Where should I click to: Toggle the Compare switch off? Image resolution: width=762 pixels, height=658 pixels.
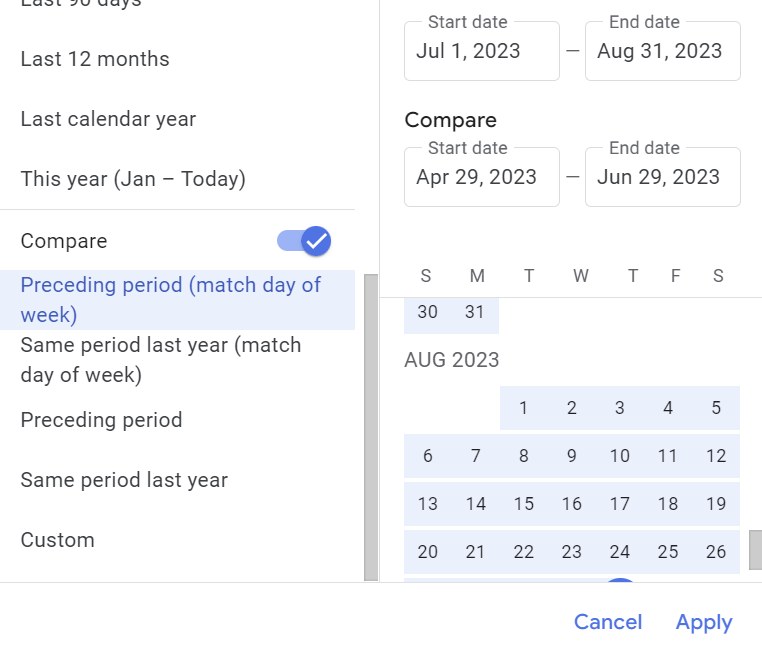tap(304, 241)
